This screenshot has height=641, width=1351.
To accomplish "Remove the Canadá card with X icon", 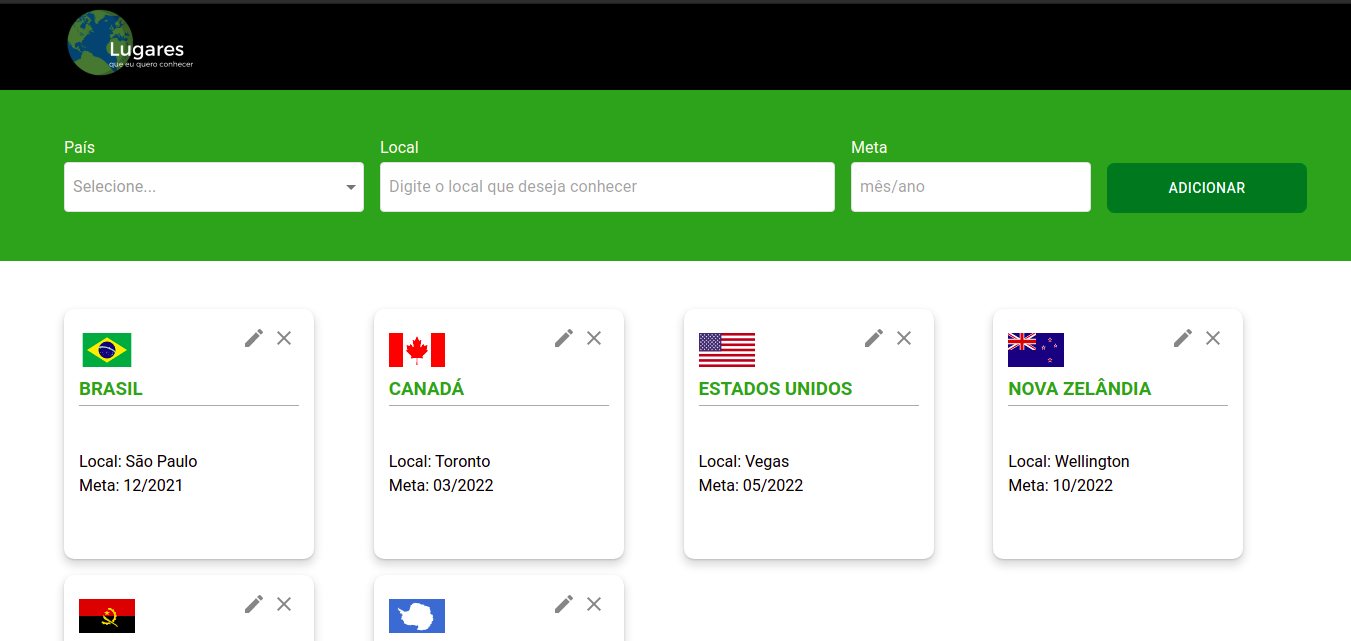I will [x=594, y=338].
